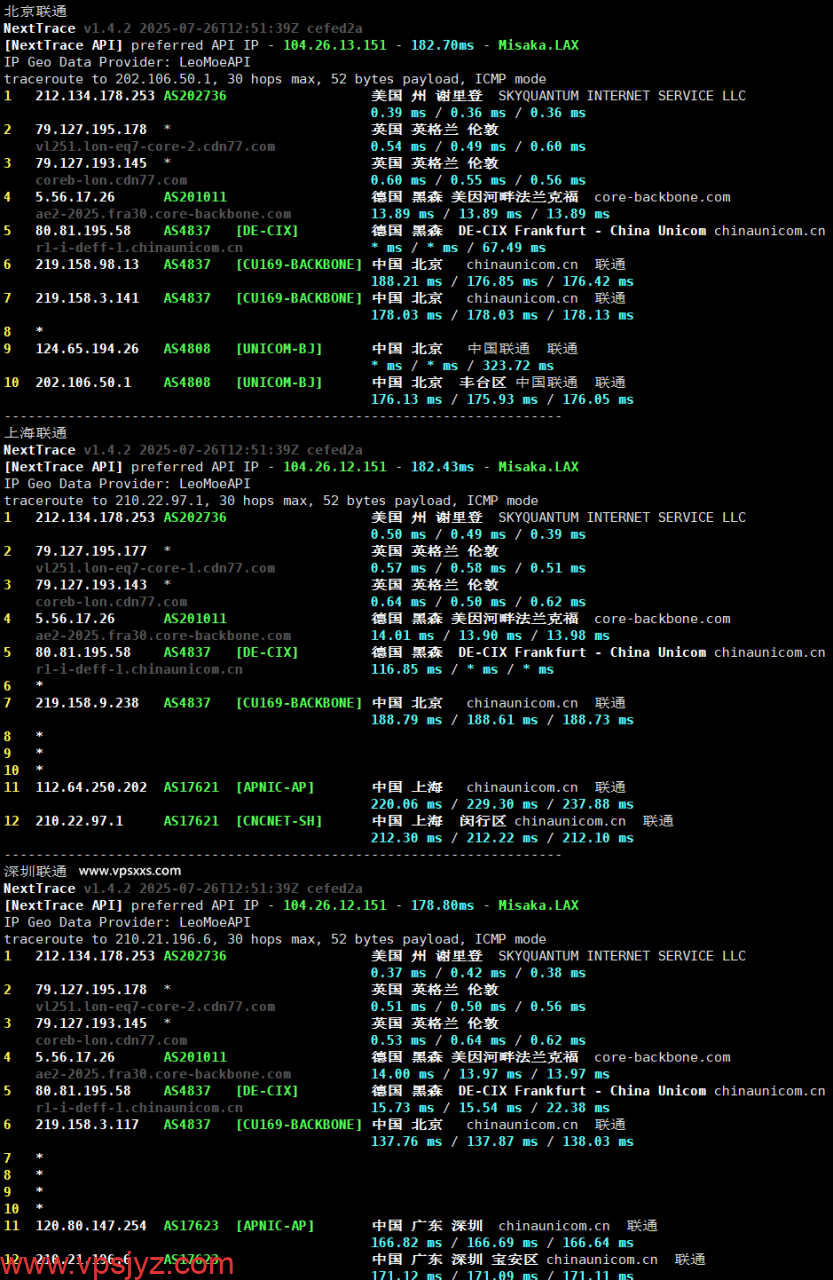
Task: Select the hop IP address 120.80.147.254
Action: pos(91,1225)
